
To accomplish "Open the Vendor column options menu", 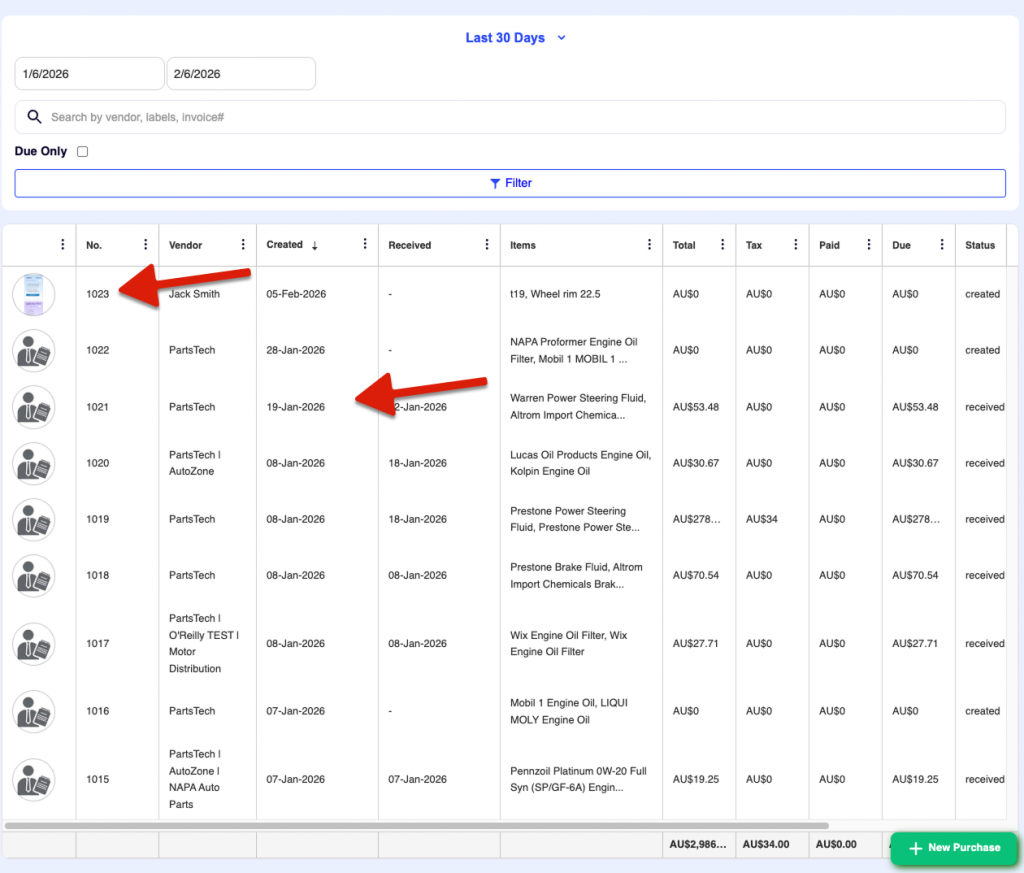I will pyautogui.click(x=243, y=245).
